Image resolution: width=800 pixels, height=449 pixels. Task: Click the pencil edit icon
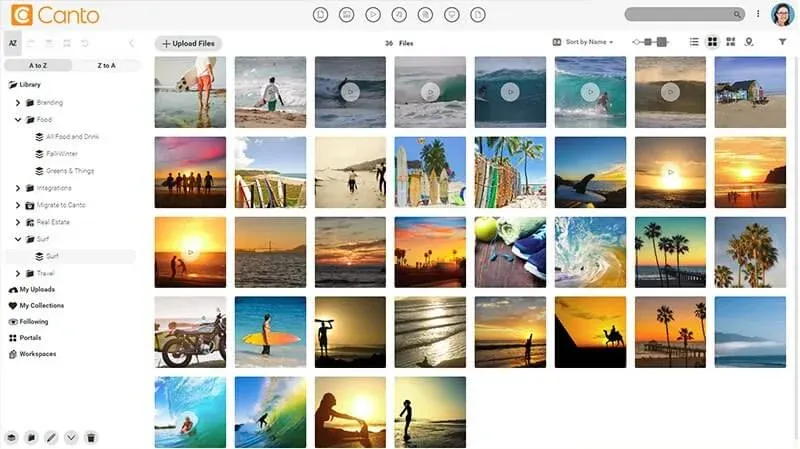(x=51, y=437)
